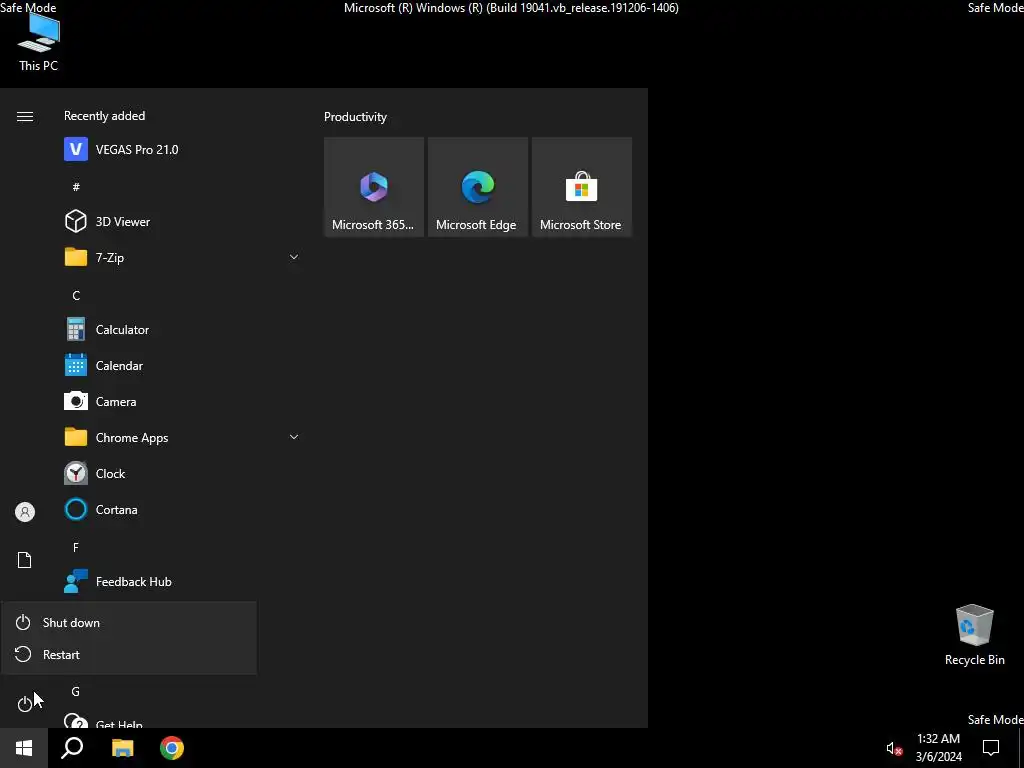Click the C letter group header

point(76,296)
